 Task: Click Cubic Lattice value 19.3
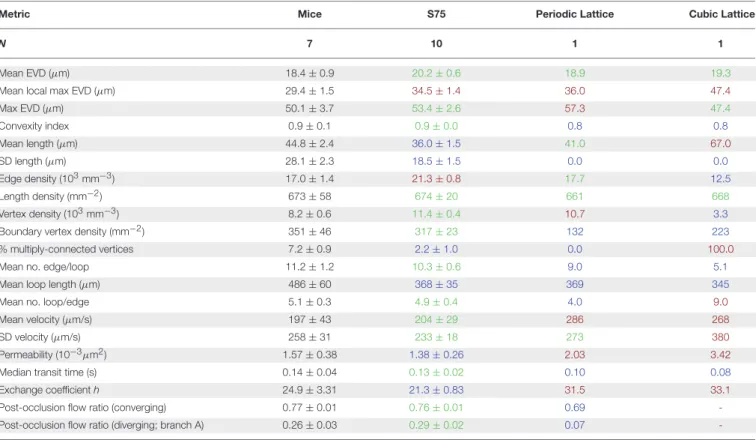click(720, 73)
